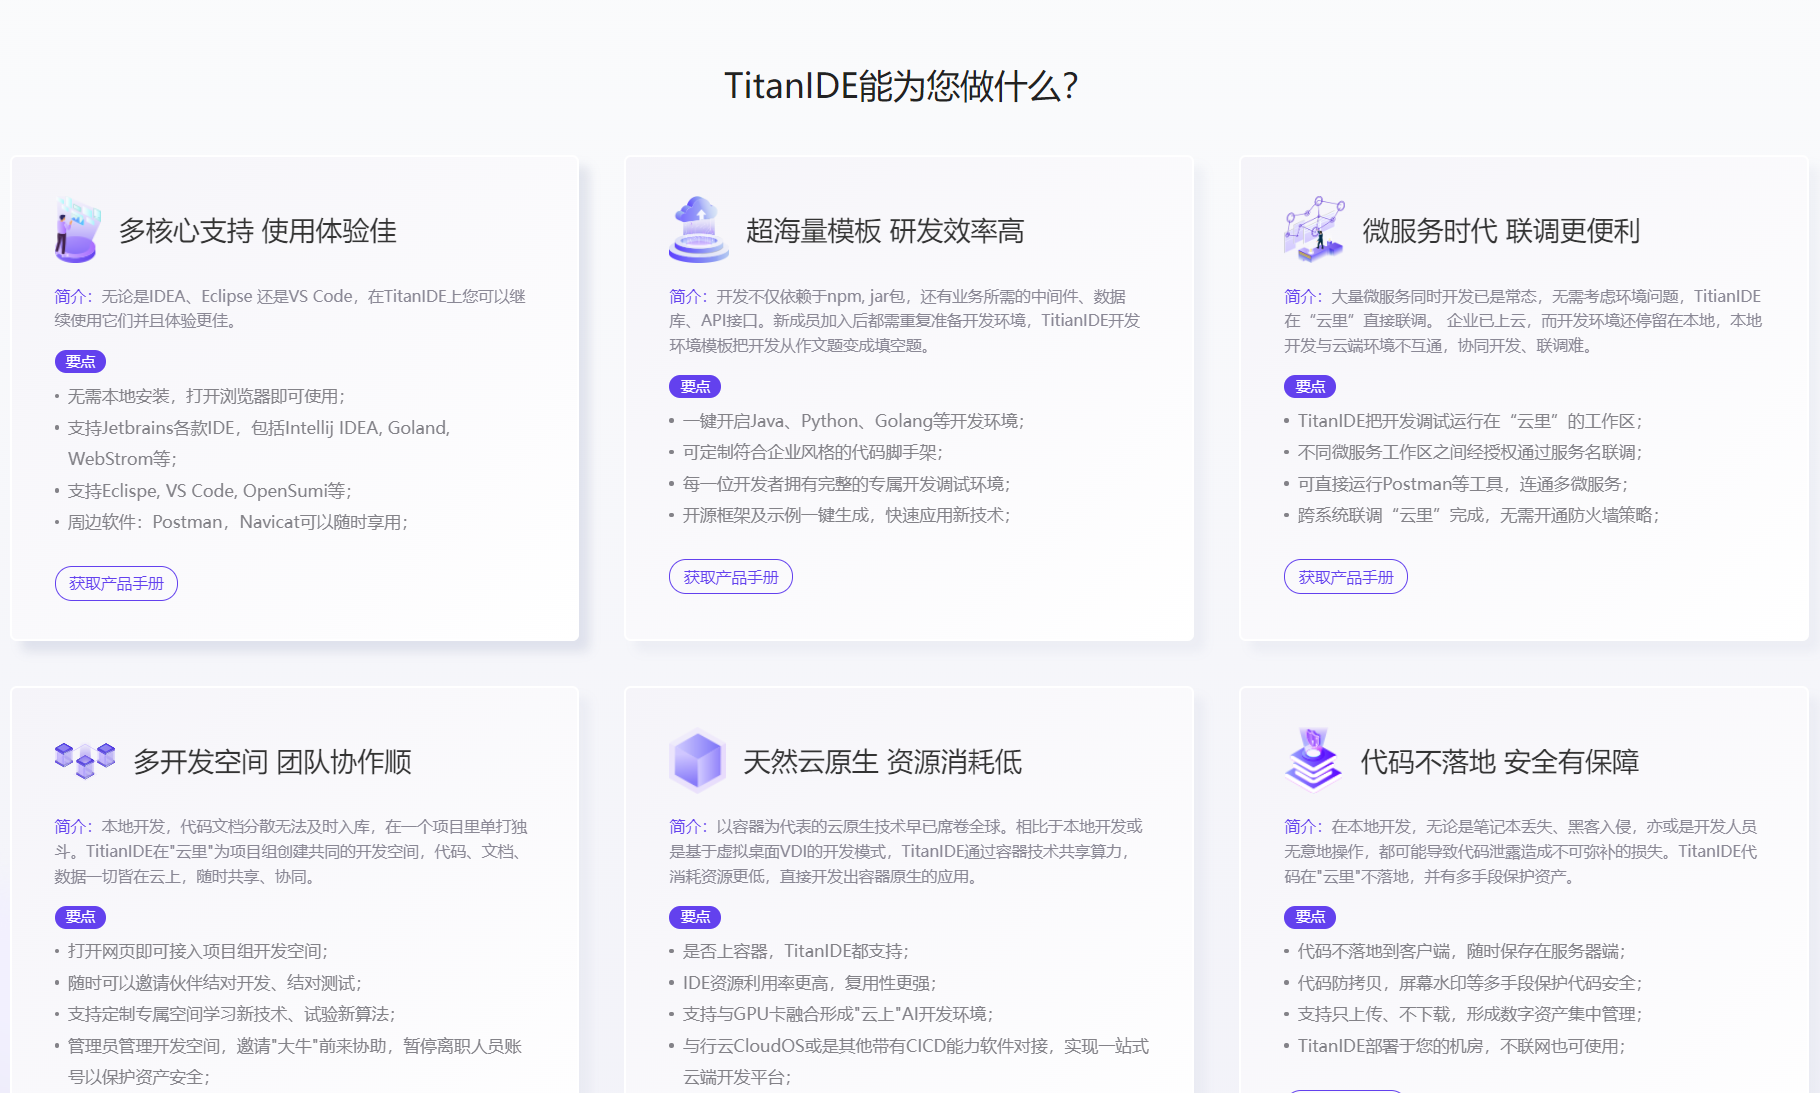Image resolution: width=1820 pixels, height=1093 pixels.
Task: Click the network nodes icon beside 微服务时代 title
Action: [x=1315, y=230]
